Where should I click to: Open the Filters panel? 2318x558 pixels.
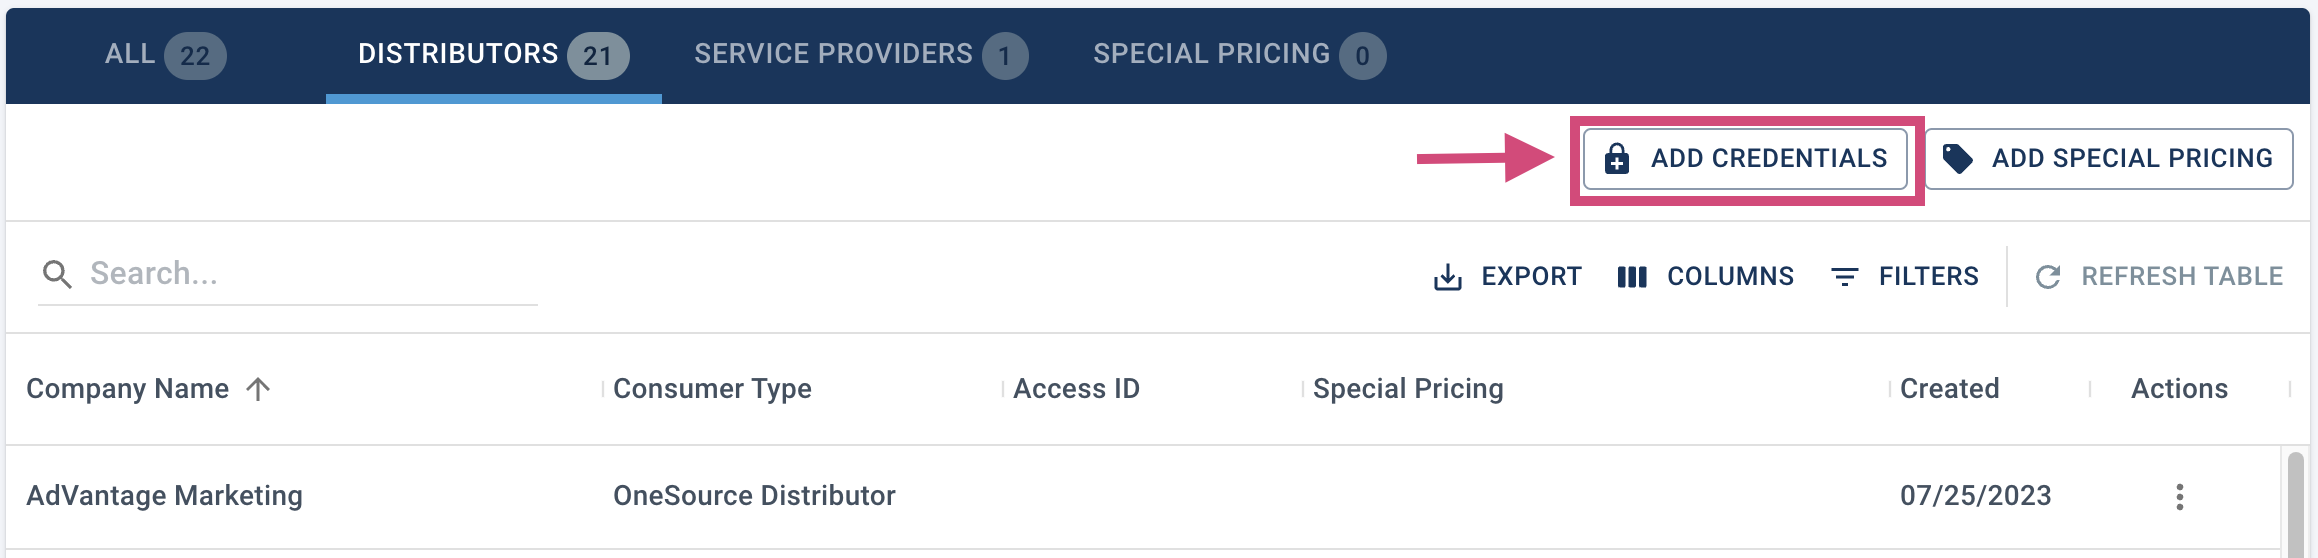pyautogui.click(x=1904, y=277)
